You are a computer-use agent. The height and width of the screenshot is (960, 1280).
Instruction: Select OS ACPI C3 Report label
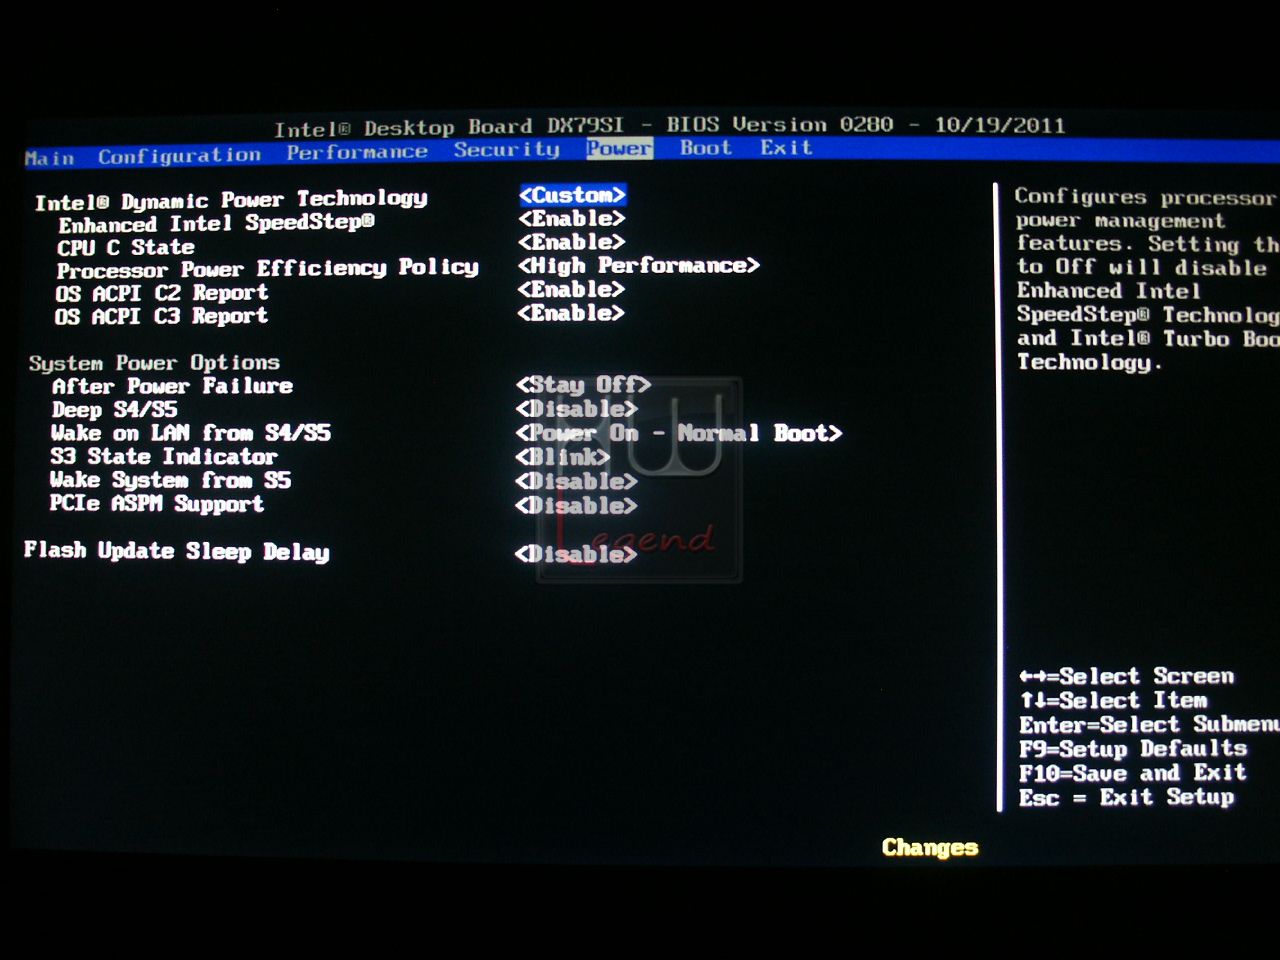[x=162, y=316]
